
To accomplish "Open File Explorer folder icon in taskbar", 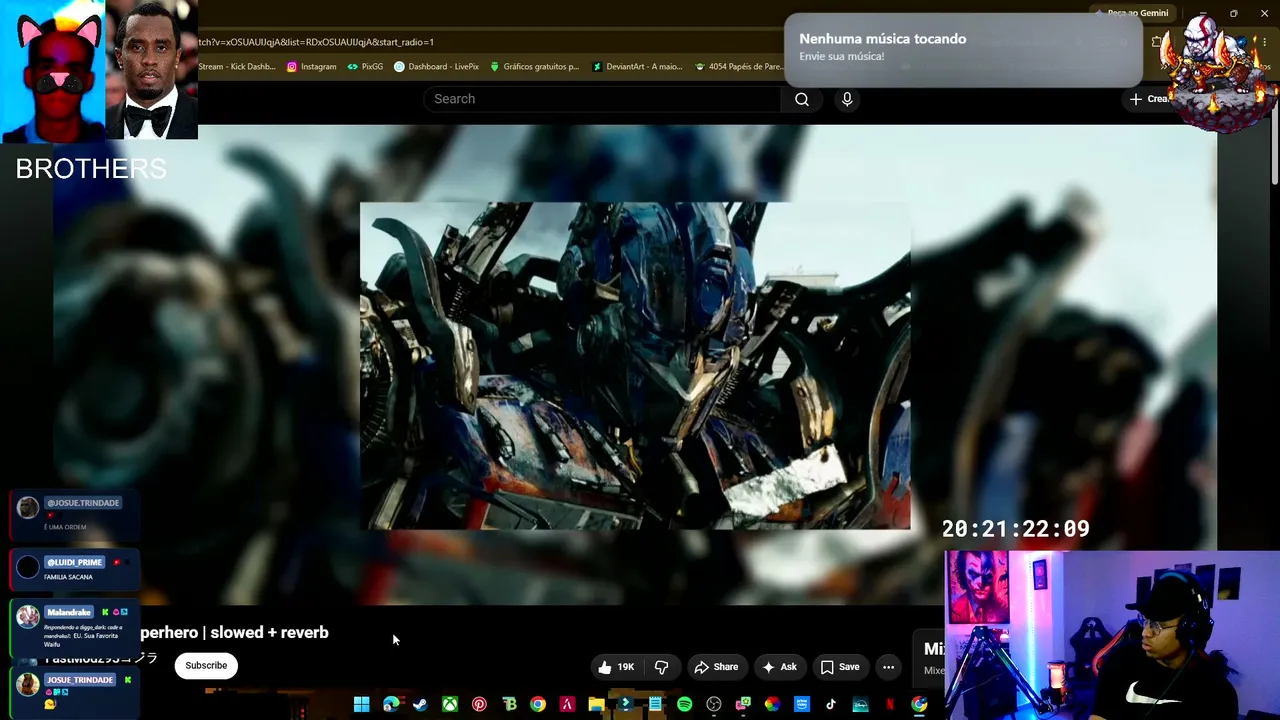I will tap(596, 704).
